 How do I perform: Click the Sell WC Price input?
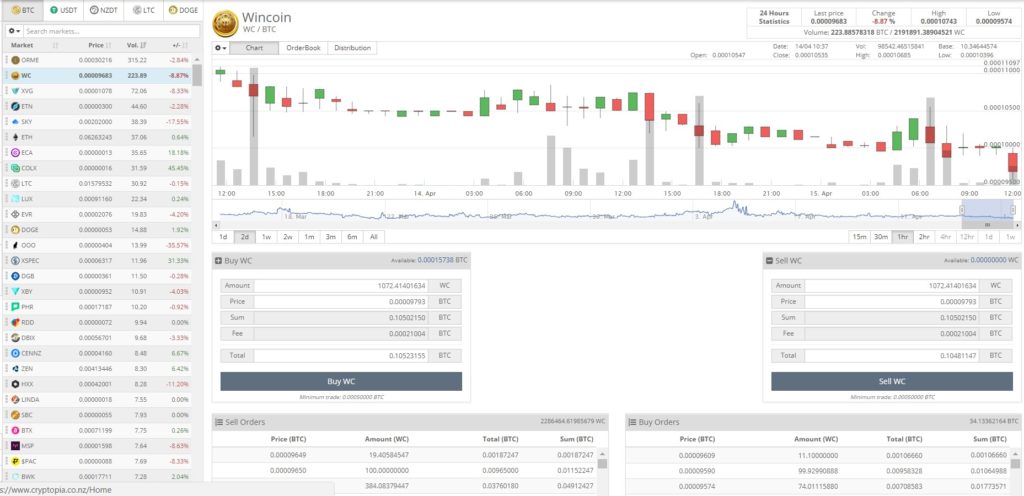pos(893,302)
